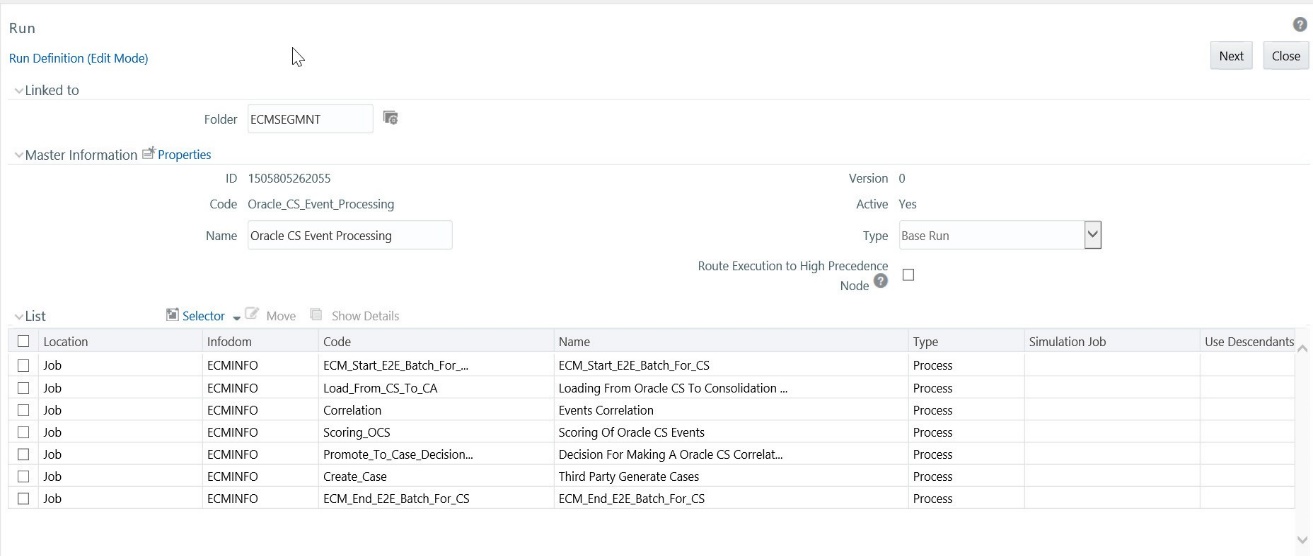Click the Decision For Making A Oracle CS cell
Viewport: 1313px width, 556px height.
pos(731,454)
